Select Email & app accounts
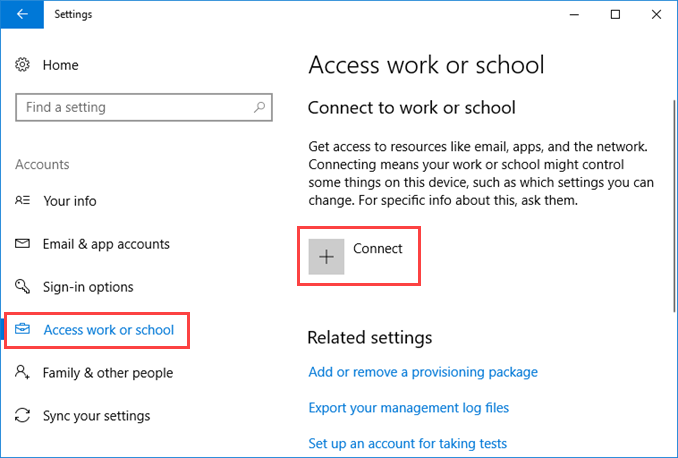This screenshot has width=678, height=458. 106,244
